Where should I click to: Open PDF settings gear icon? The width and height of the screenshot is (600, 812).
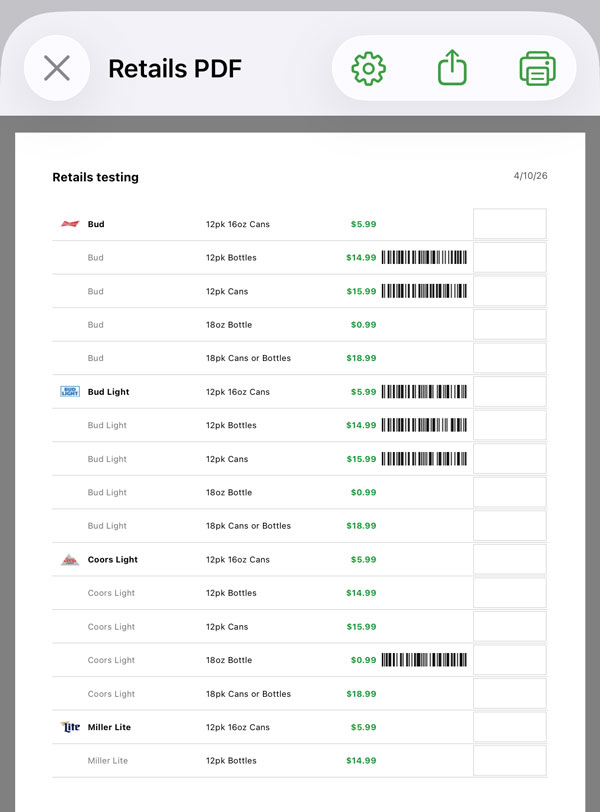tap(369, 68)
